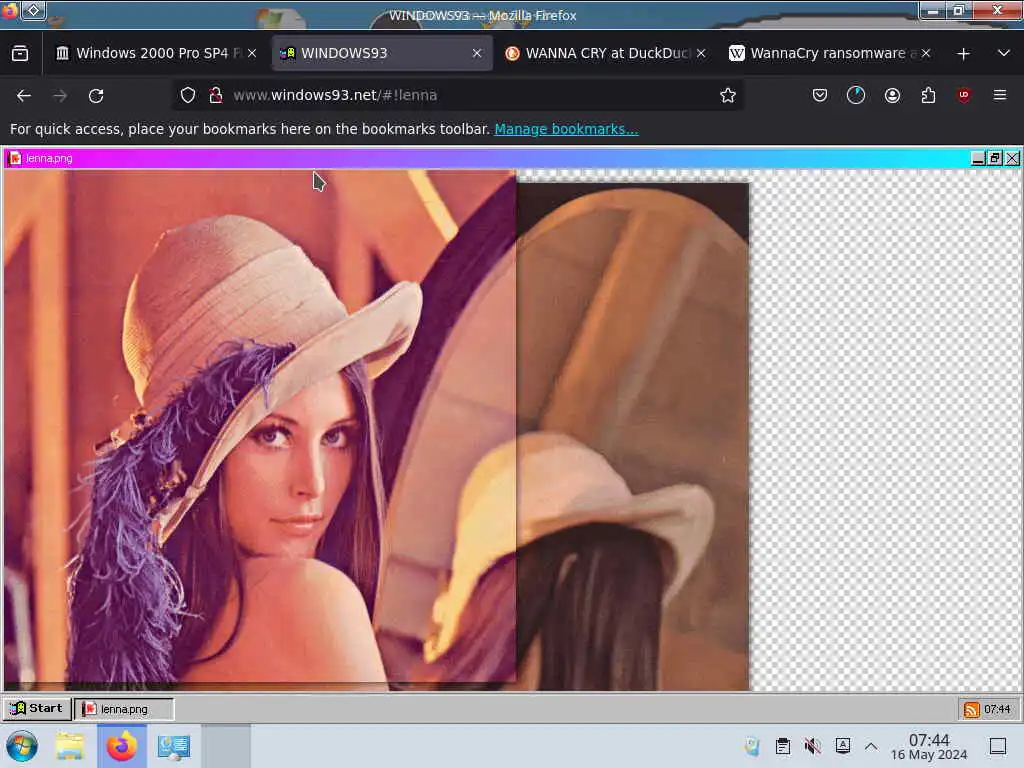Click the leftmost system tray icon
1024x768 pixels.
(x=752, y=746)
